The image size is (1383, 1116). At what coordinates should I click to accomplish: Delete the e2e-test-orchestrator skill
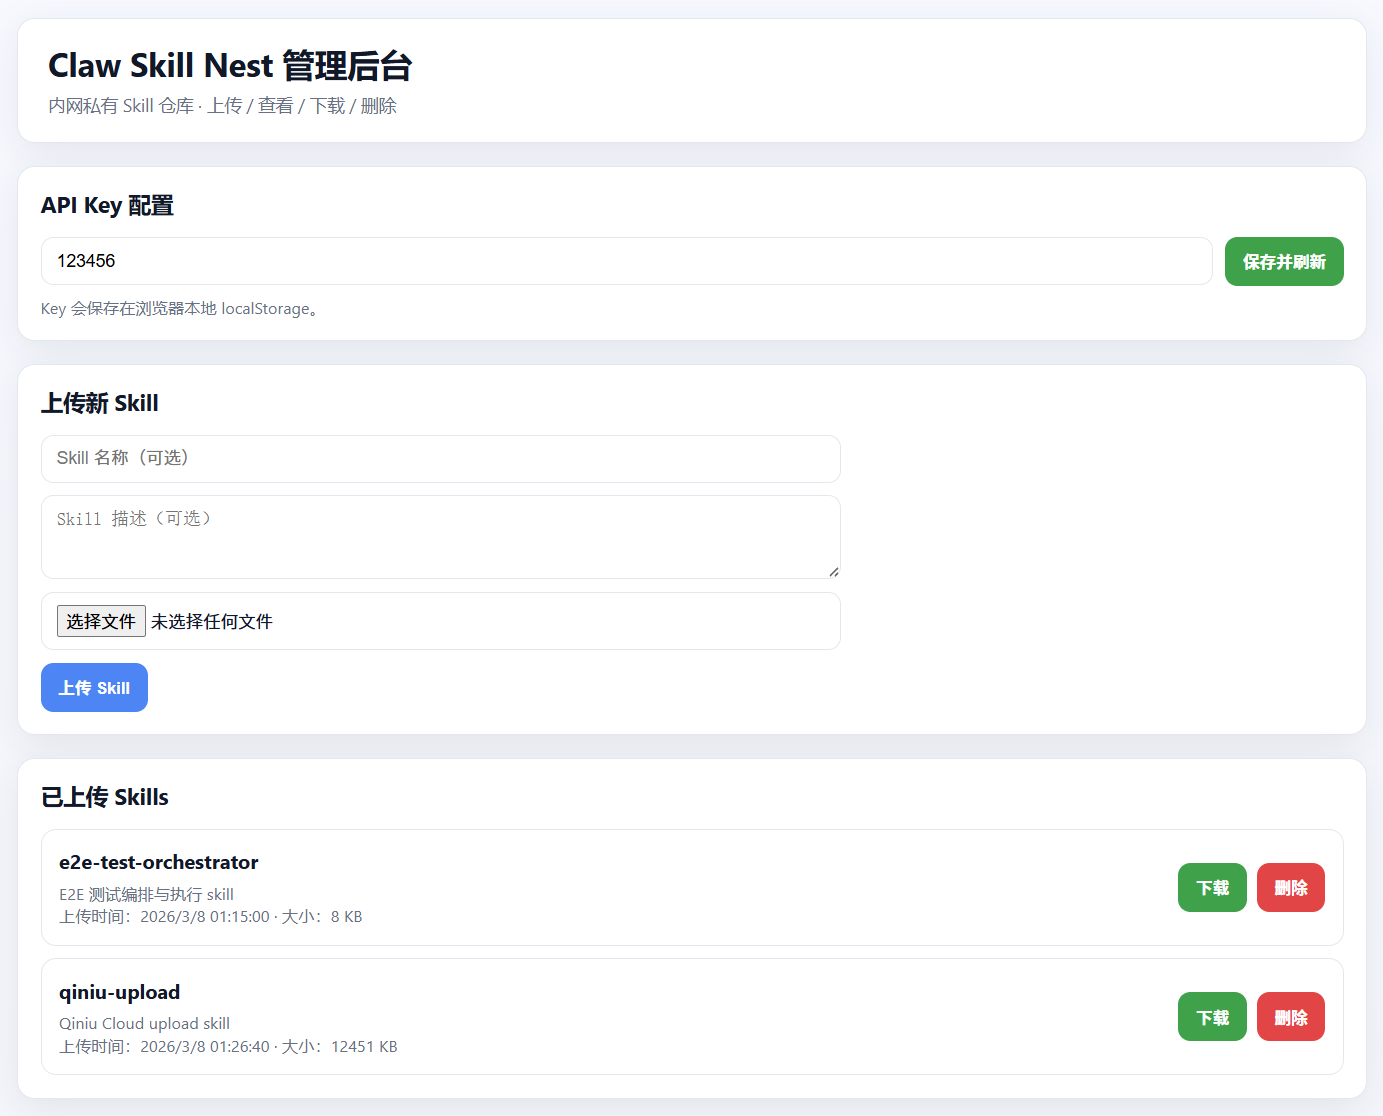[x=1290, y=888]
